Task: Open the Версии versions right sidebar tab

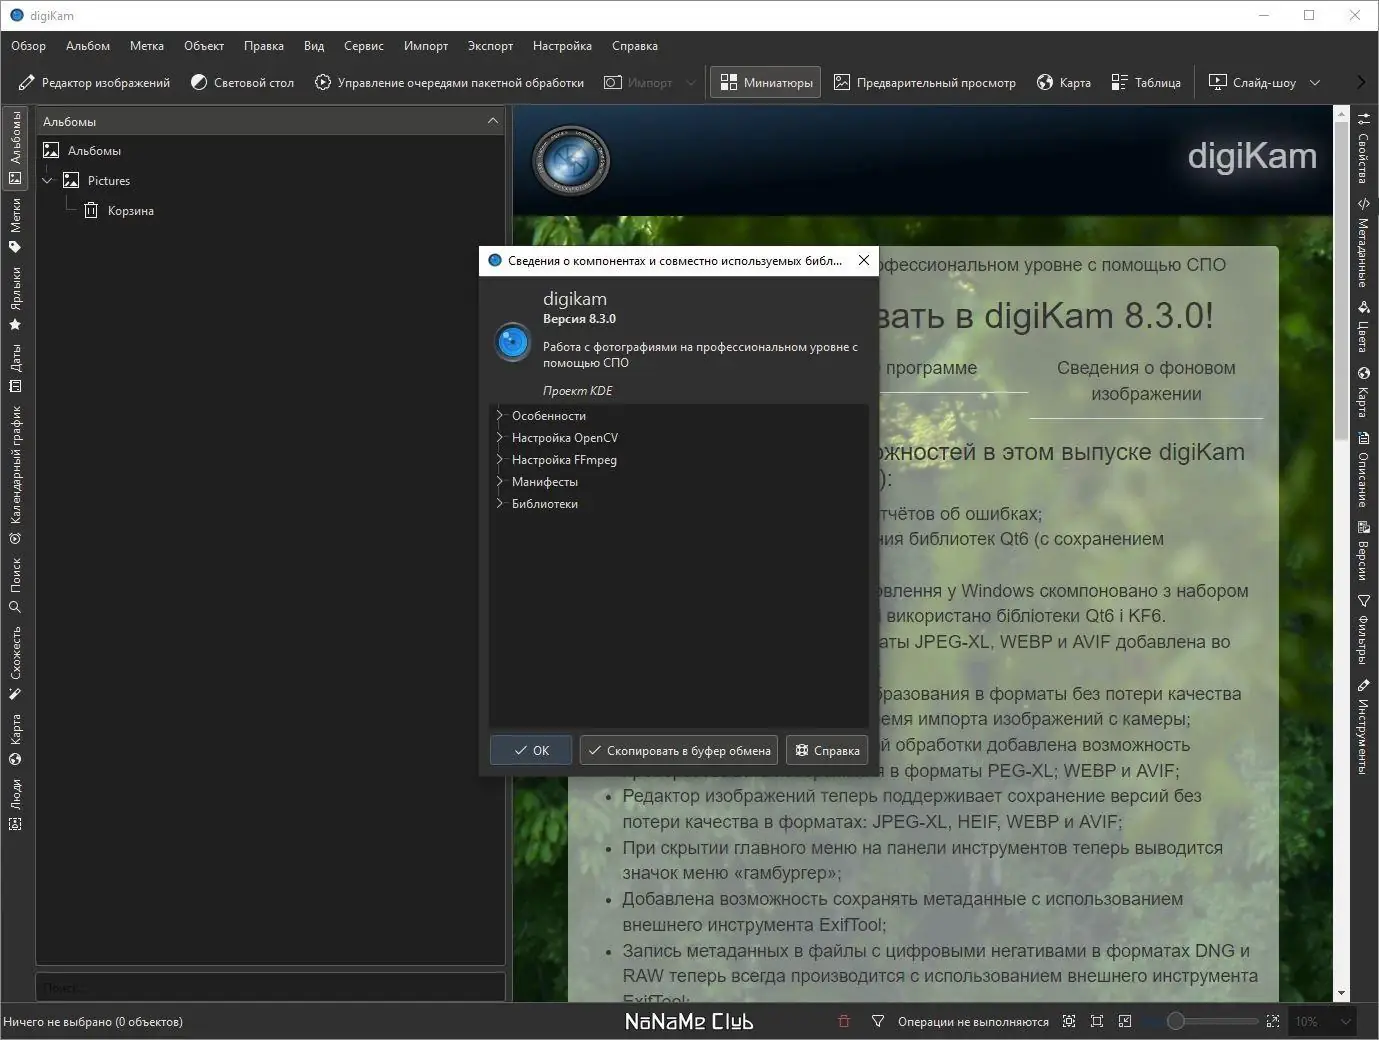Action: coord(1363,550)
